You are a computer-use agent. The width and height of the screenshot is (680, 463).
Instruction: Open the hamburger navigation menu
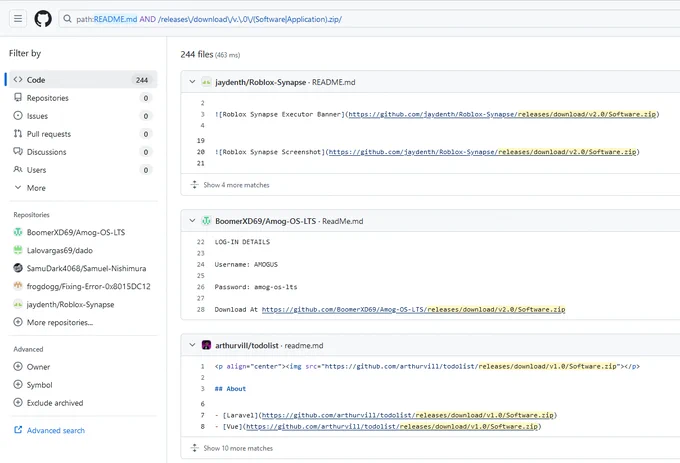click(x=18, y=19)
